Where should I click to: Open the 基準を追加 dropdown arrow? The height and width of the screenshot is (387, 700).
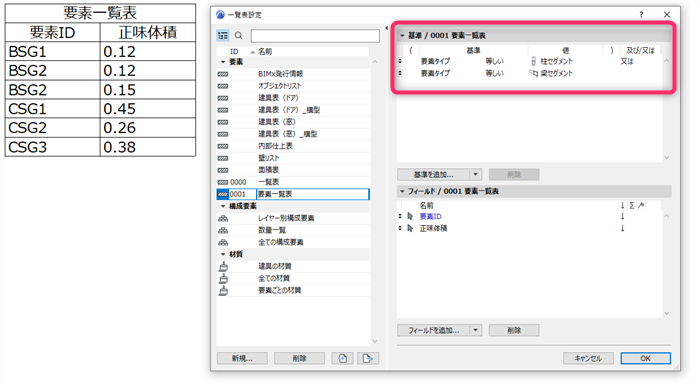[x=475, y=175]
